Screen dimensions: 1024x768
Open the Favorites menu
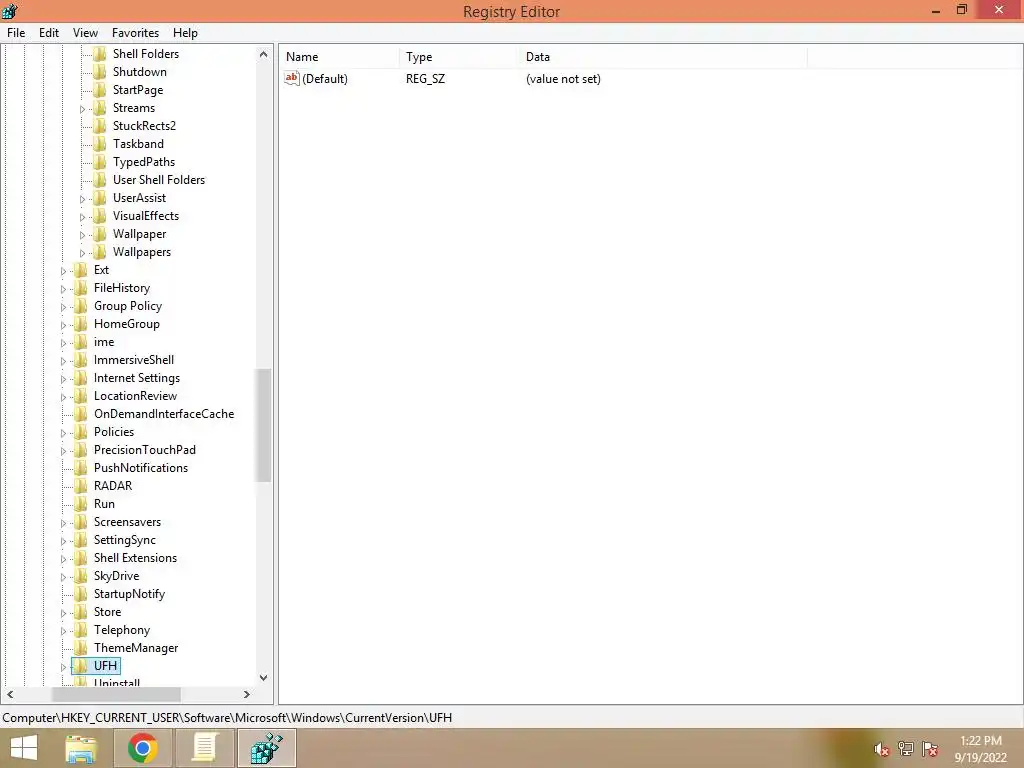pos(135,33)
